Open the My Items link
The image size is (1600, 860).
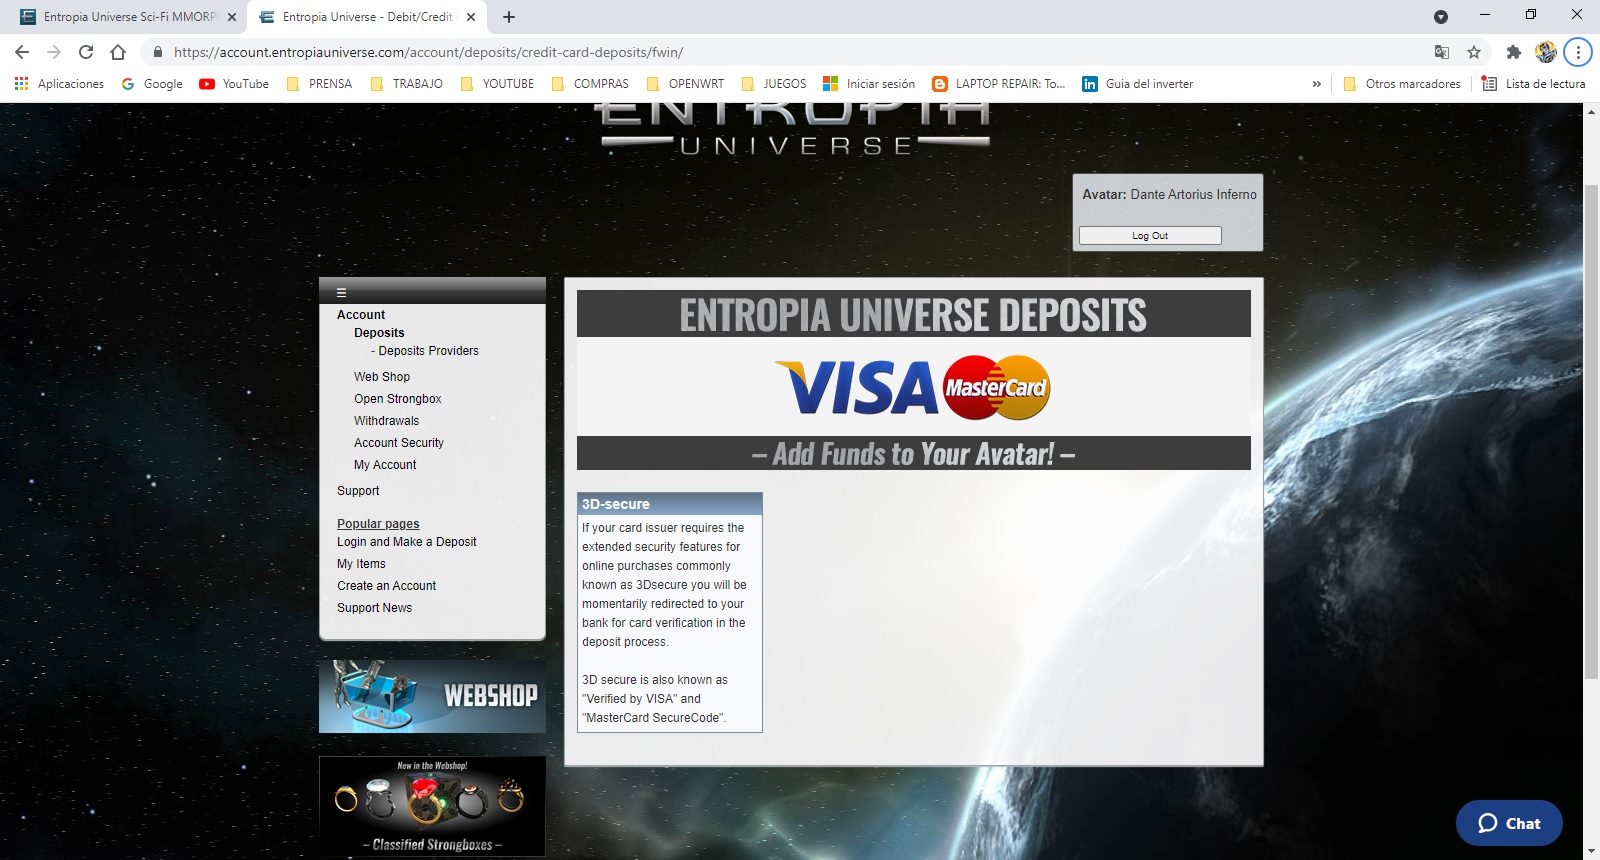coord(361,564)
